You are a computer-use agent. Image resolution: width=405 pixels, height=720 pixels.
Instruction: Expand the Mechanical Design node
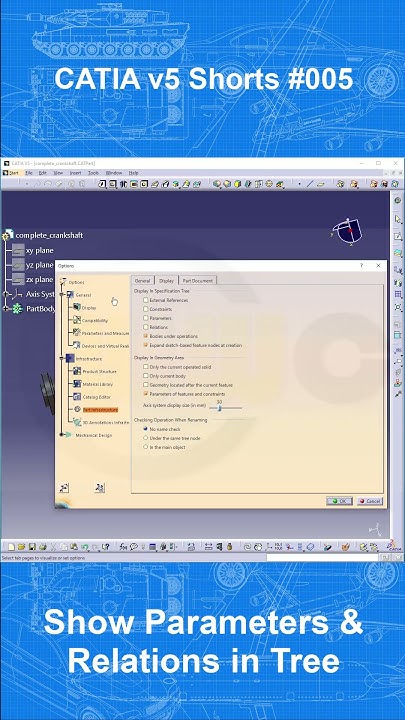(62, 434)
